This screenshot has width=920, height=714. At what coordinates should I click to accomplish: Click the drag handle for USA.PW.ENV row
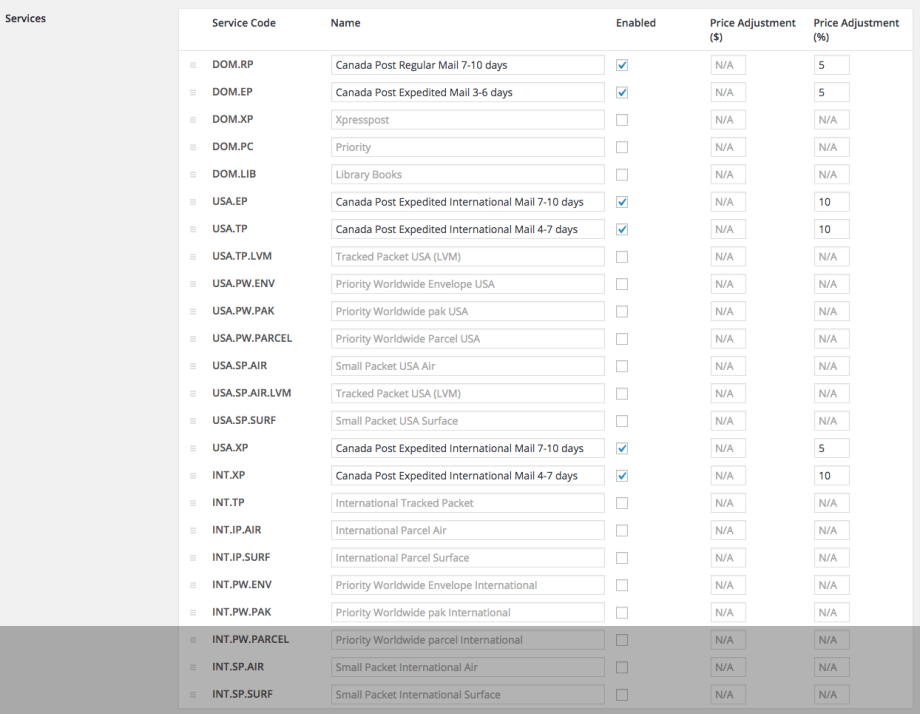[x=193, y=284]
